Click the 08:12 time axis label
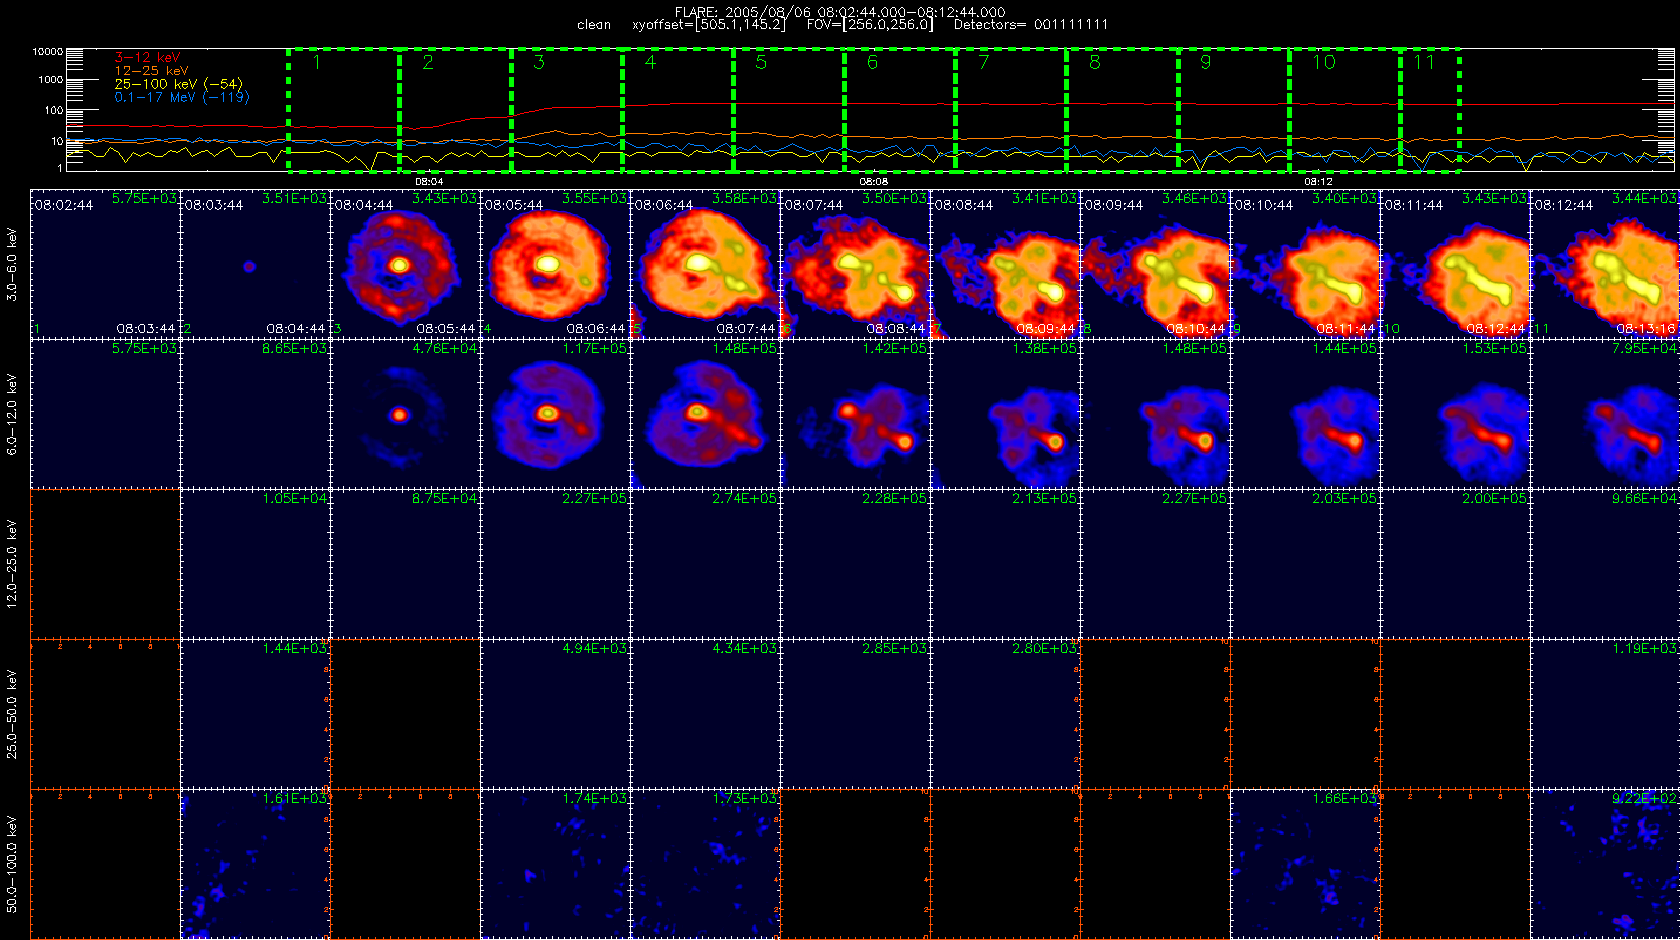The width and height of the screenshot is (1680, 940). click(1318, 182)
